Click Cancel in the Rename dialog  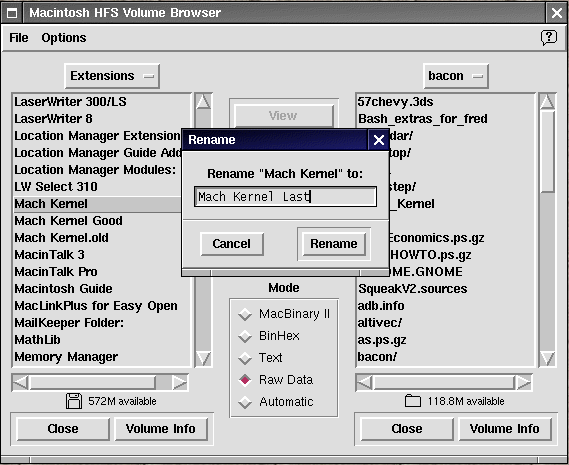tap(232, 244)
